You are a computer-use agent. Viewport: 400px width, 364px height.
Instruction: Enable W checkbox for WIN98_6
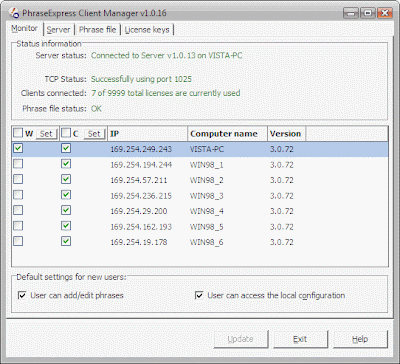[18, 241]
